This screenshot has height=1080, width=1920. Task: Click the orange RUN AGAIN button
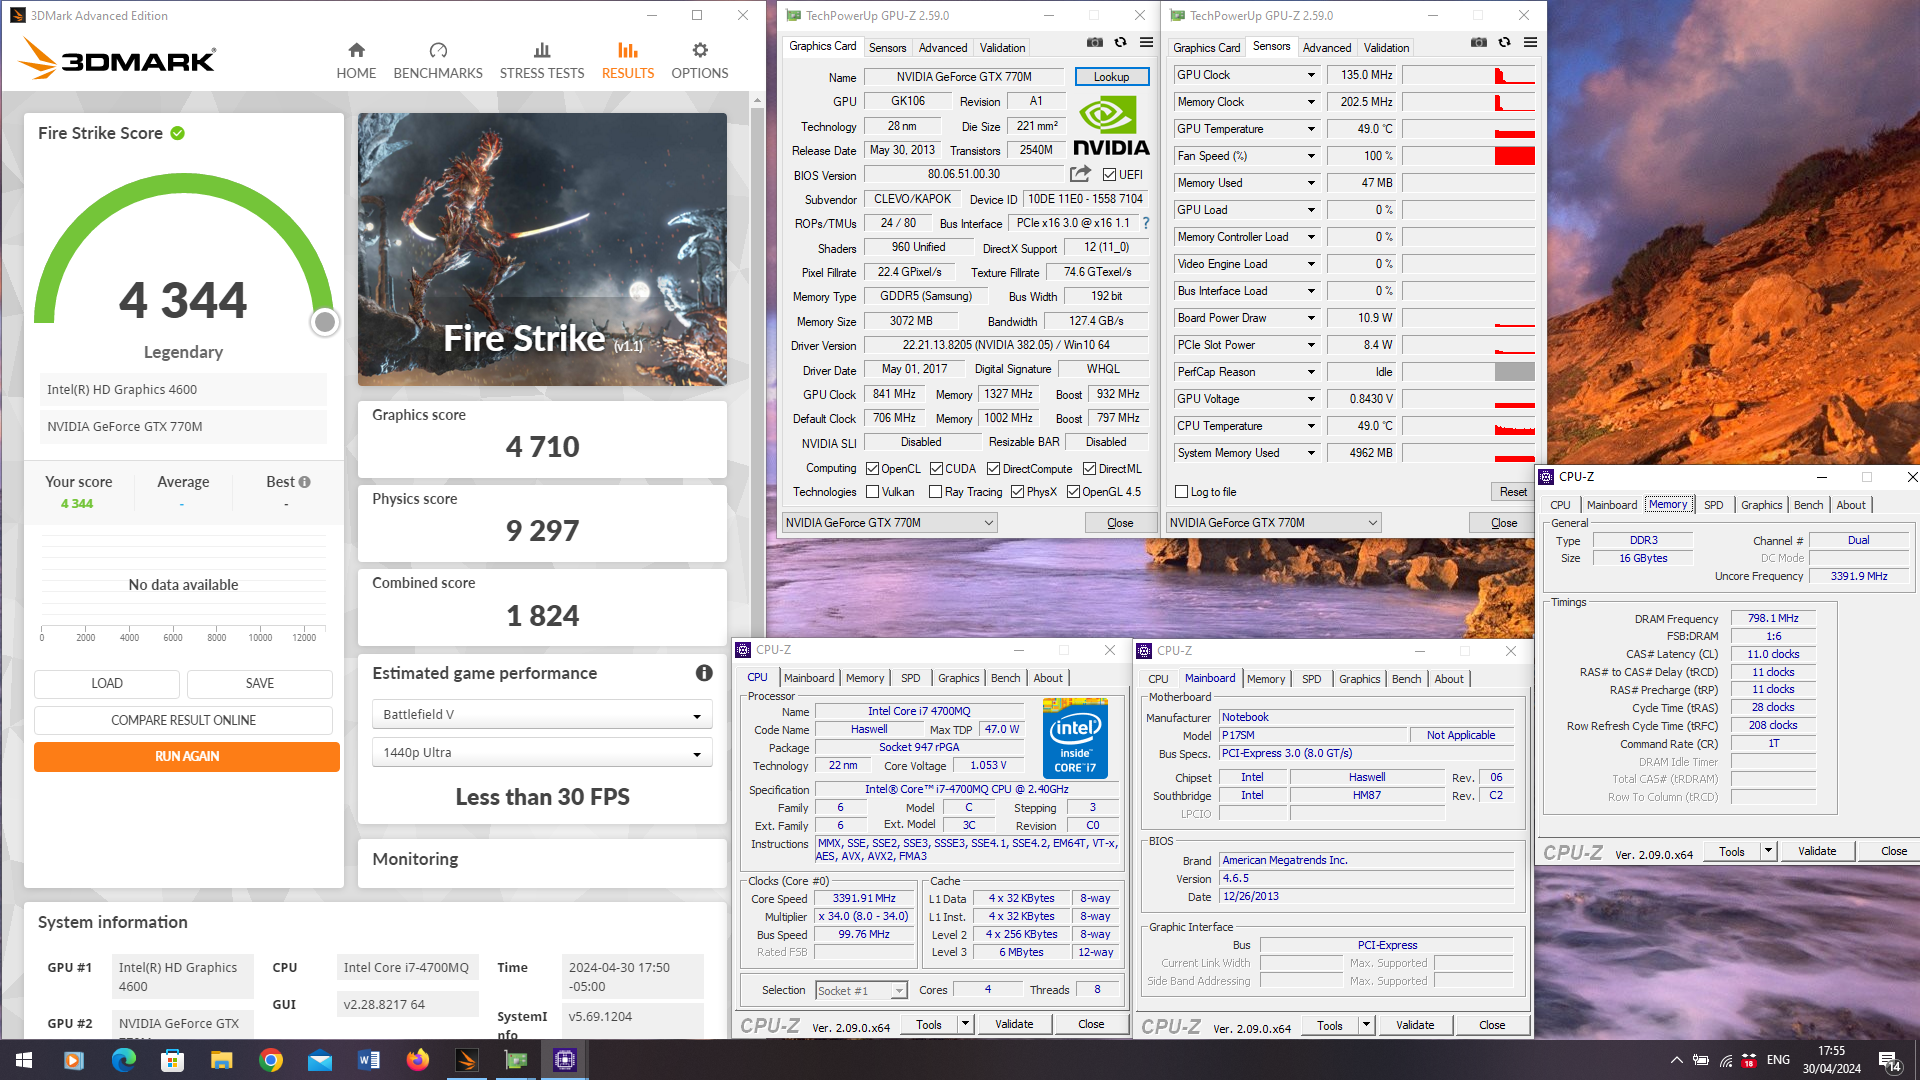[186, 757]
